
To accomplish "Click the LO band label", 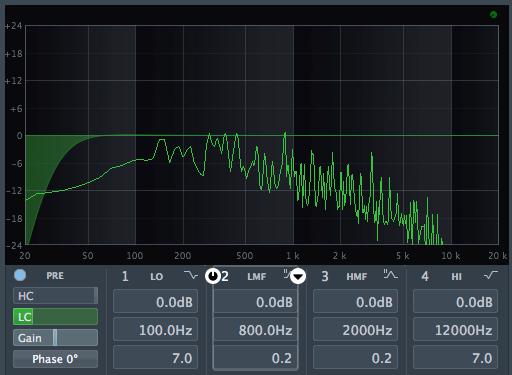I will (157, 277).
